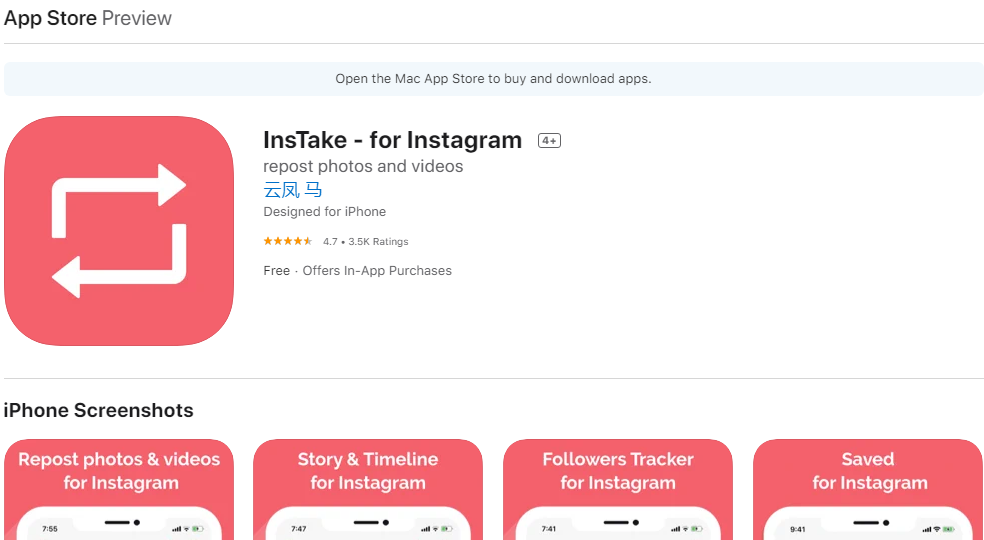This screenshot has width=984, height=540.
Task: Click the Free price label
Action: pos(277,271)
